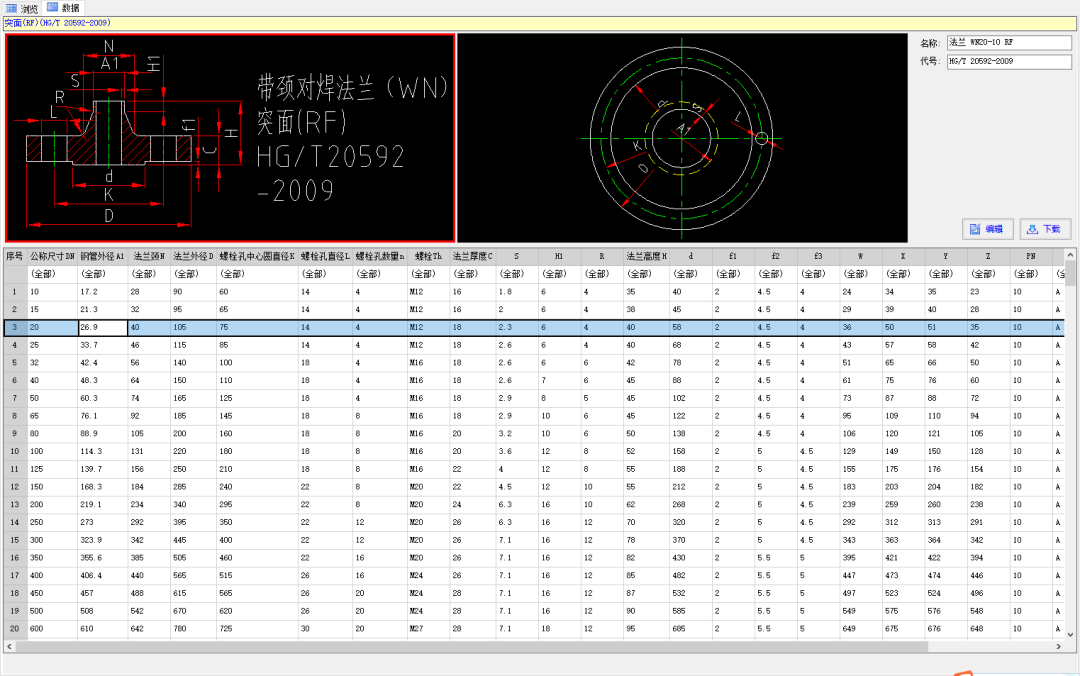
Task: Sort by 钢管外径 A1 column header
Action: coord(102,256)
